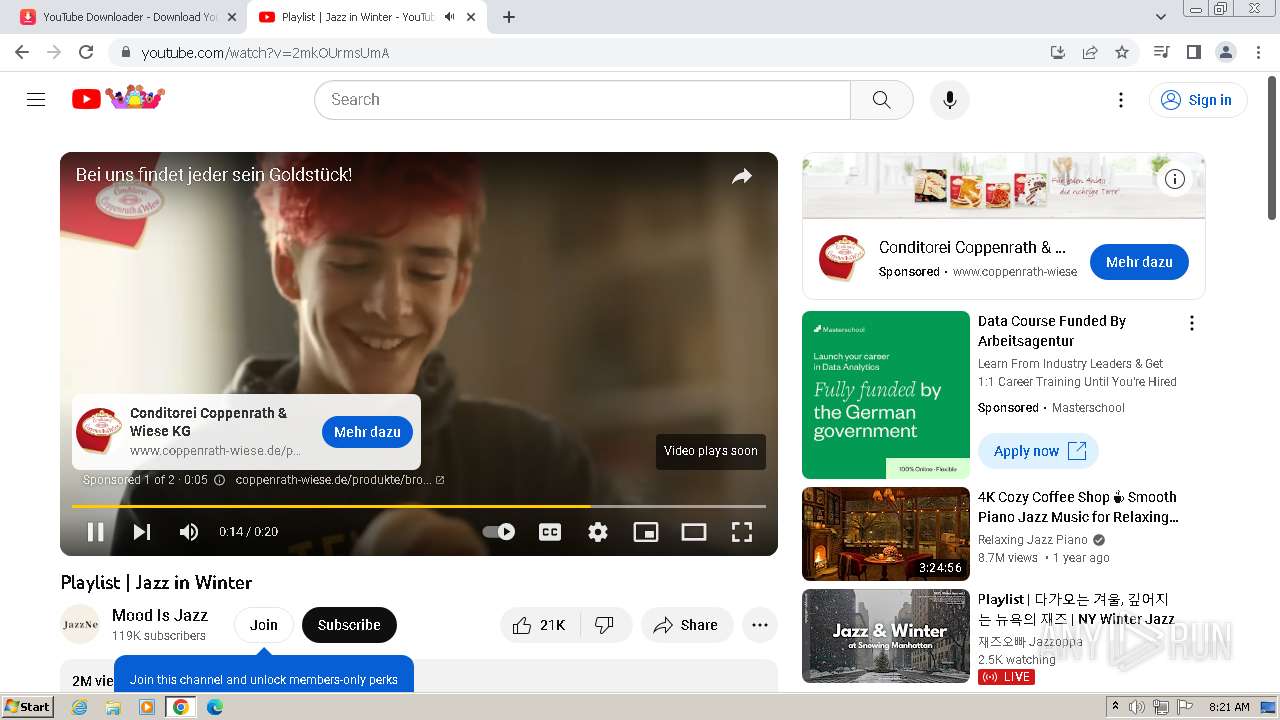Go back in browser history

coord(22,52)
